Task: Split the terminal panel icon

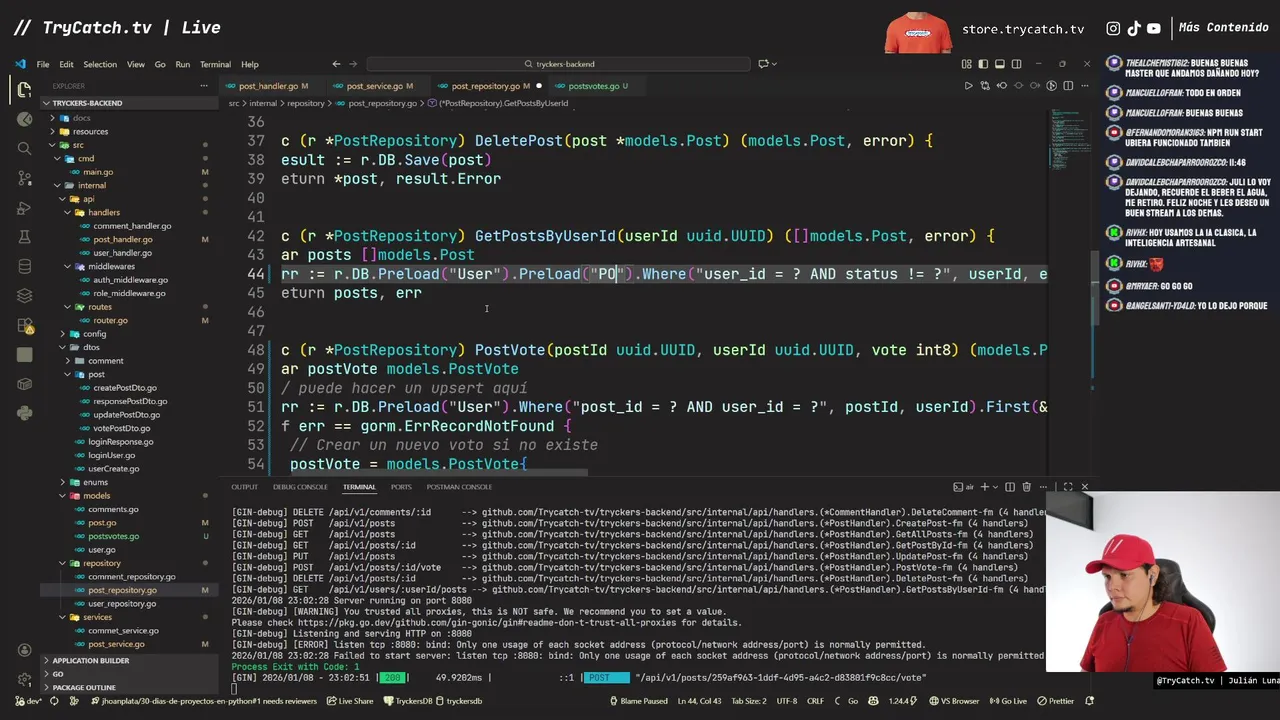Action: pyautogui.click(x=1010, y=487)
